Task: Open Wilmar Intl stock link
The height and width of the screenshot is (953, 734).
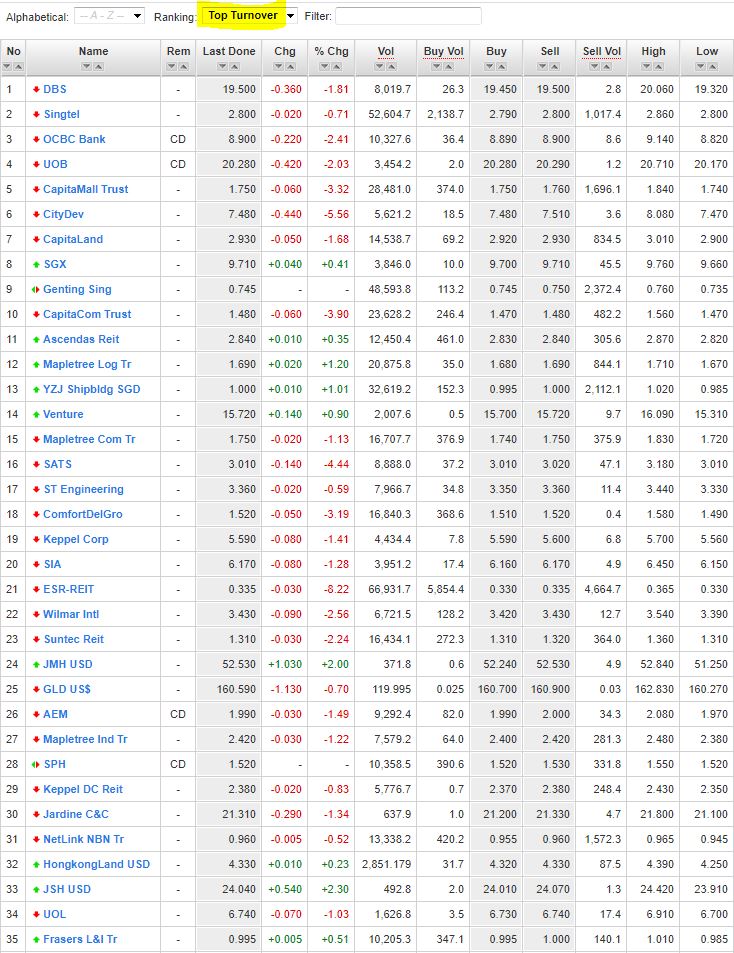Action: 71,614
